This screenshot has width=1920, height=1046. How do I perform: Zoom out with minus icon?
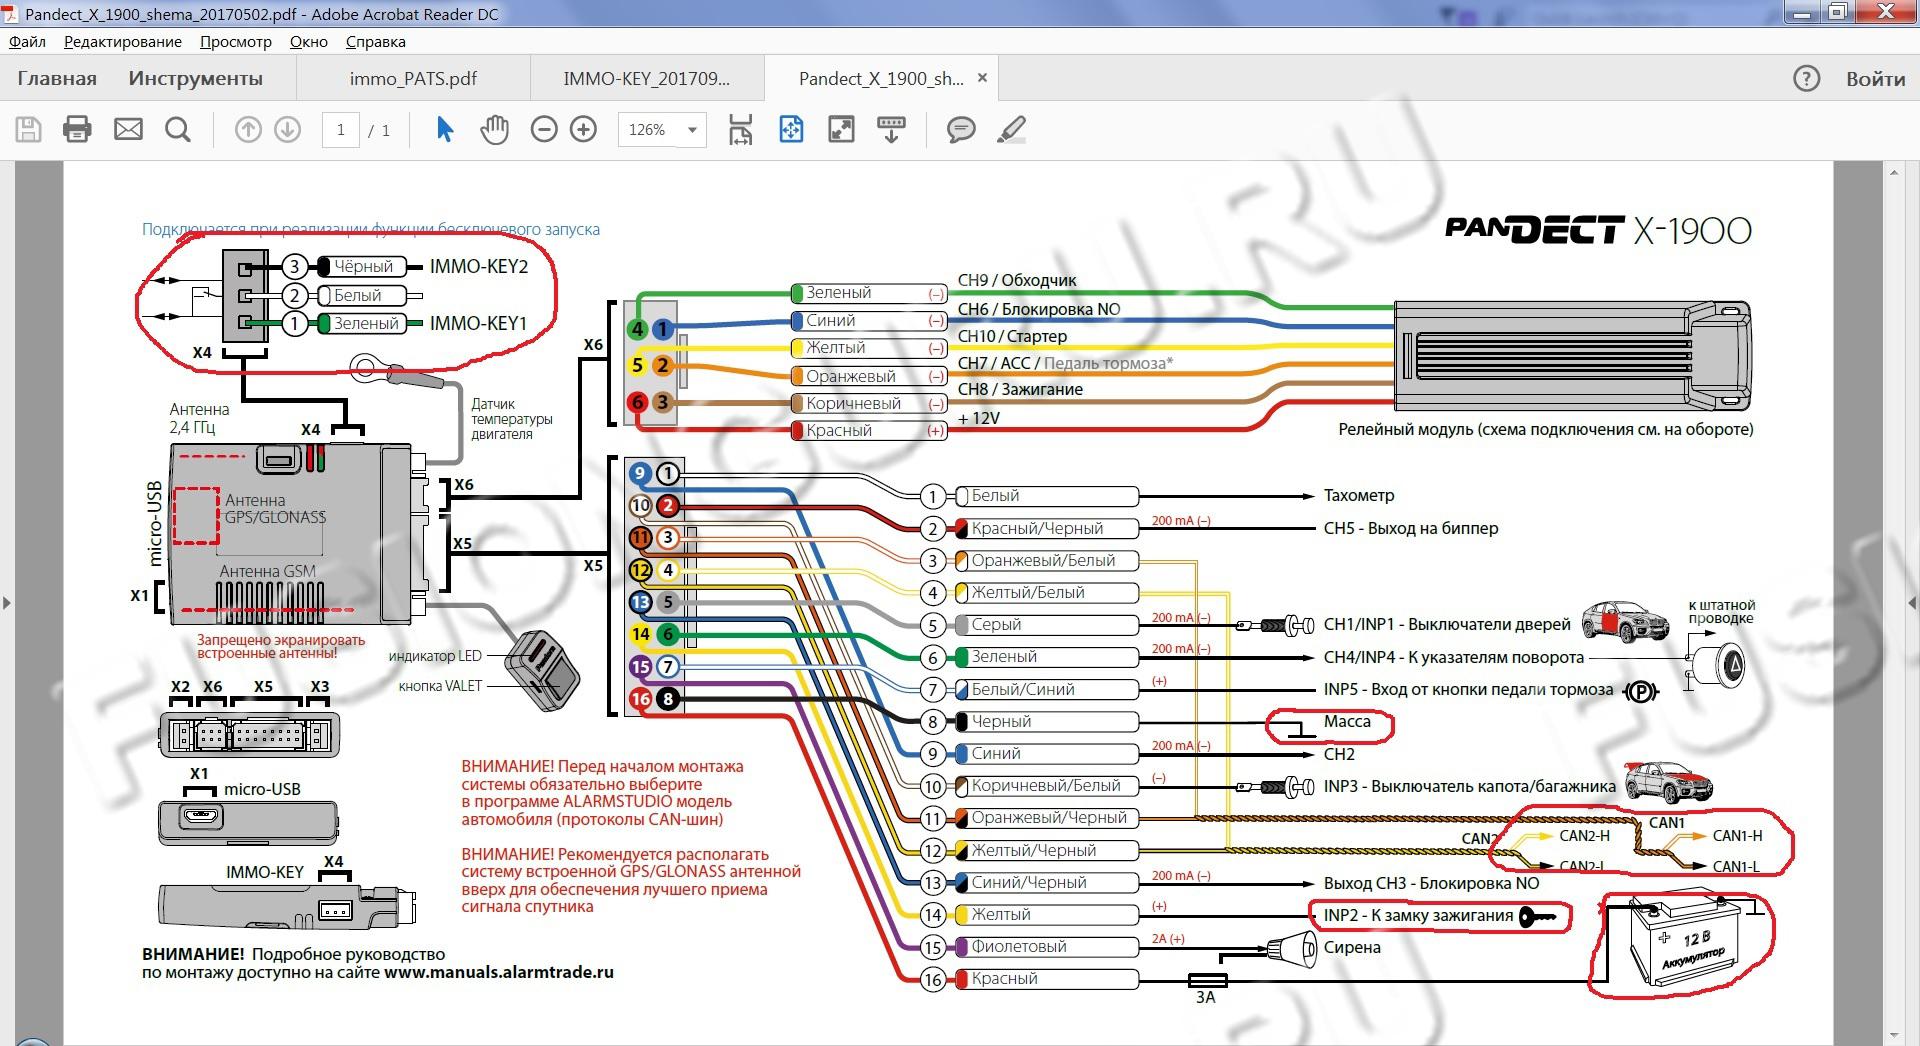click(x=544, y=130)
